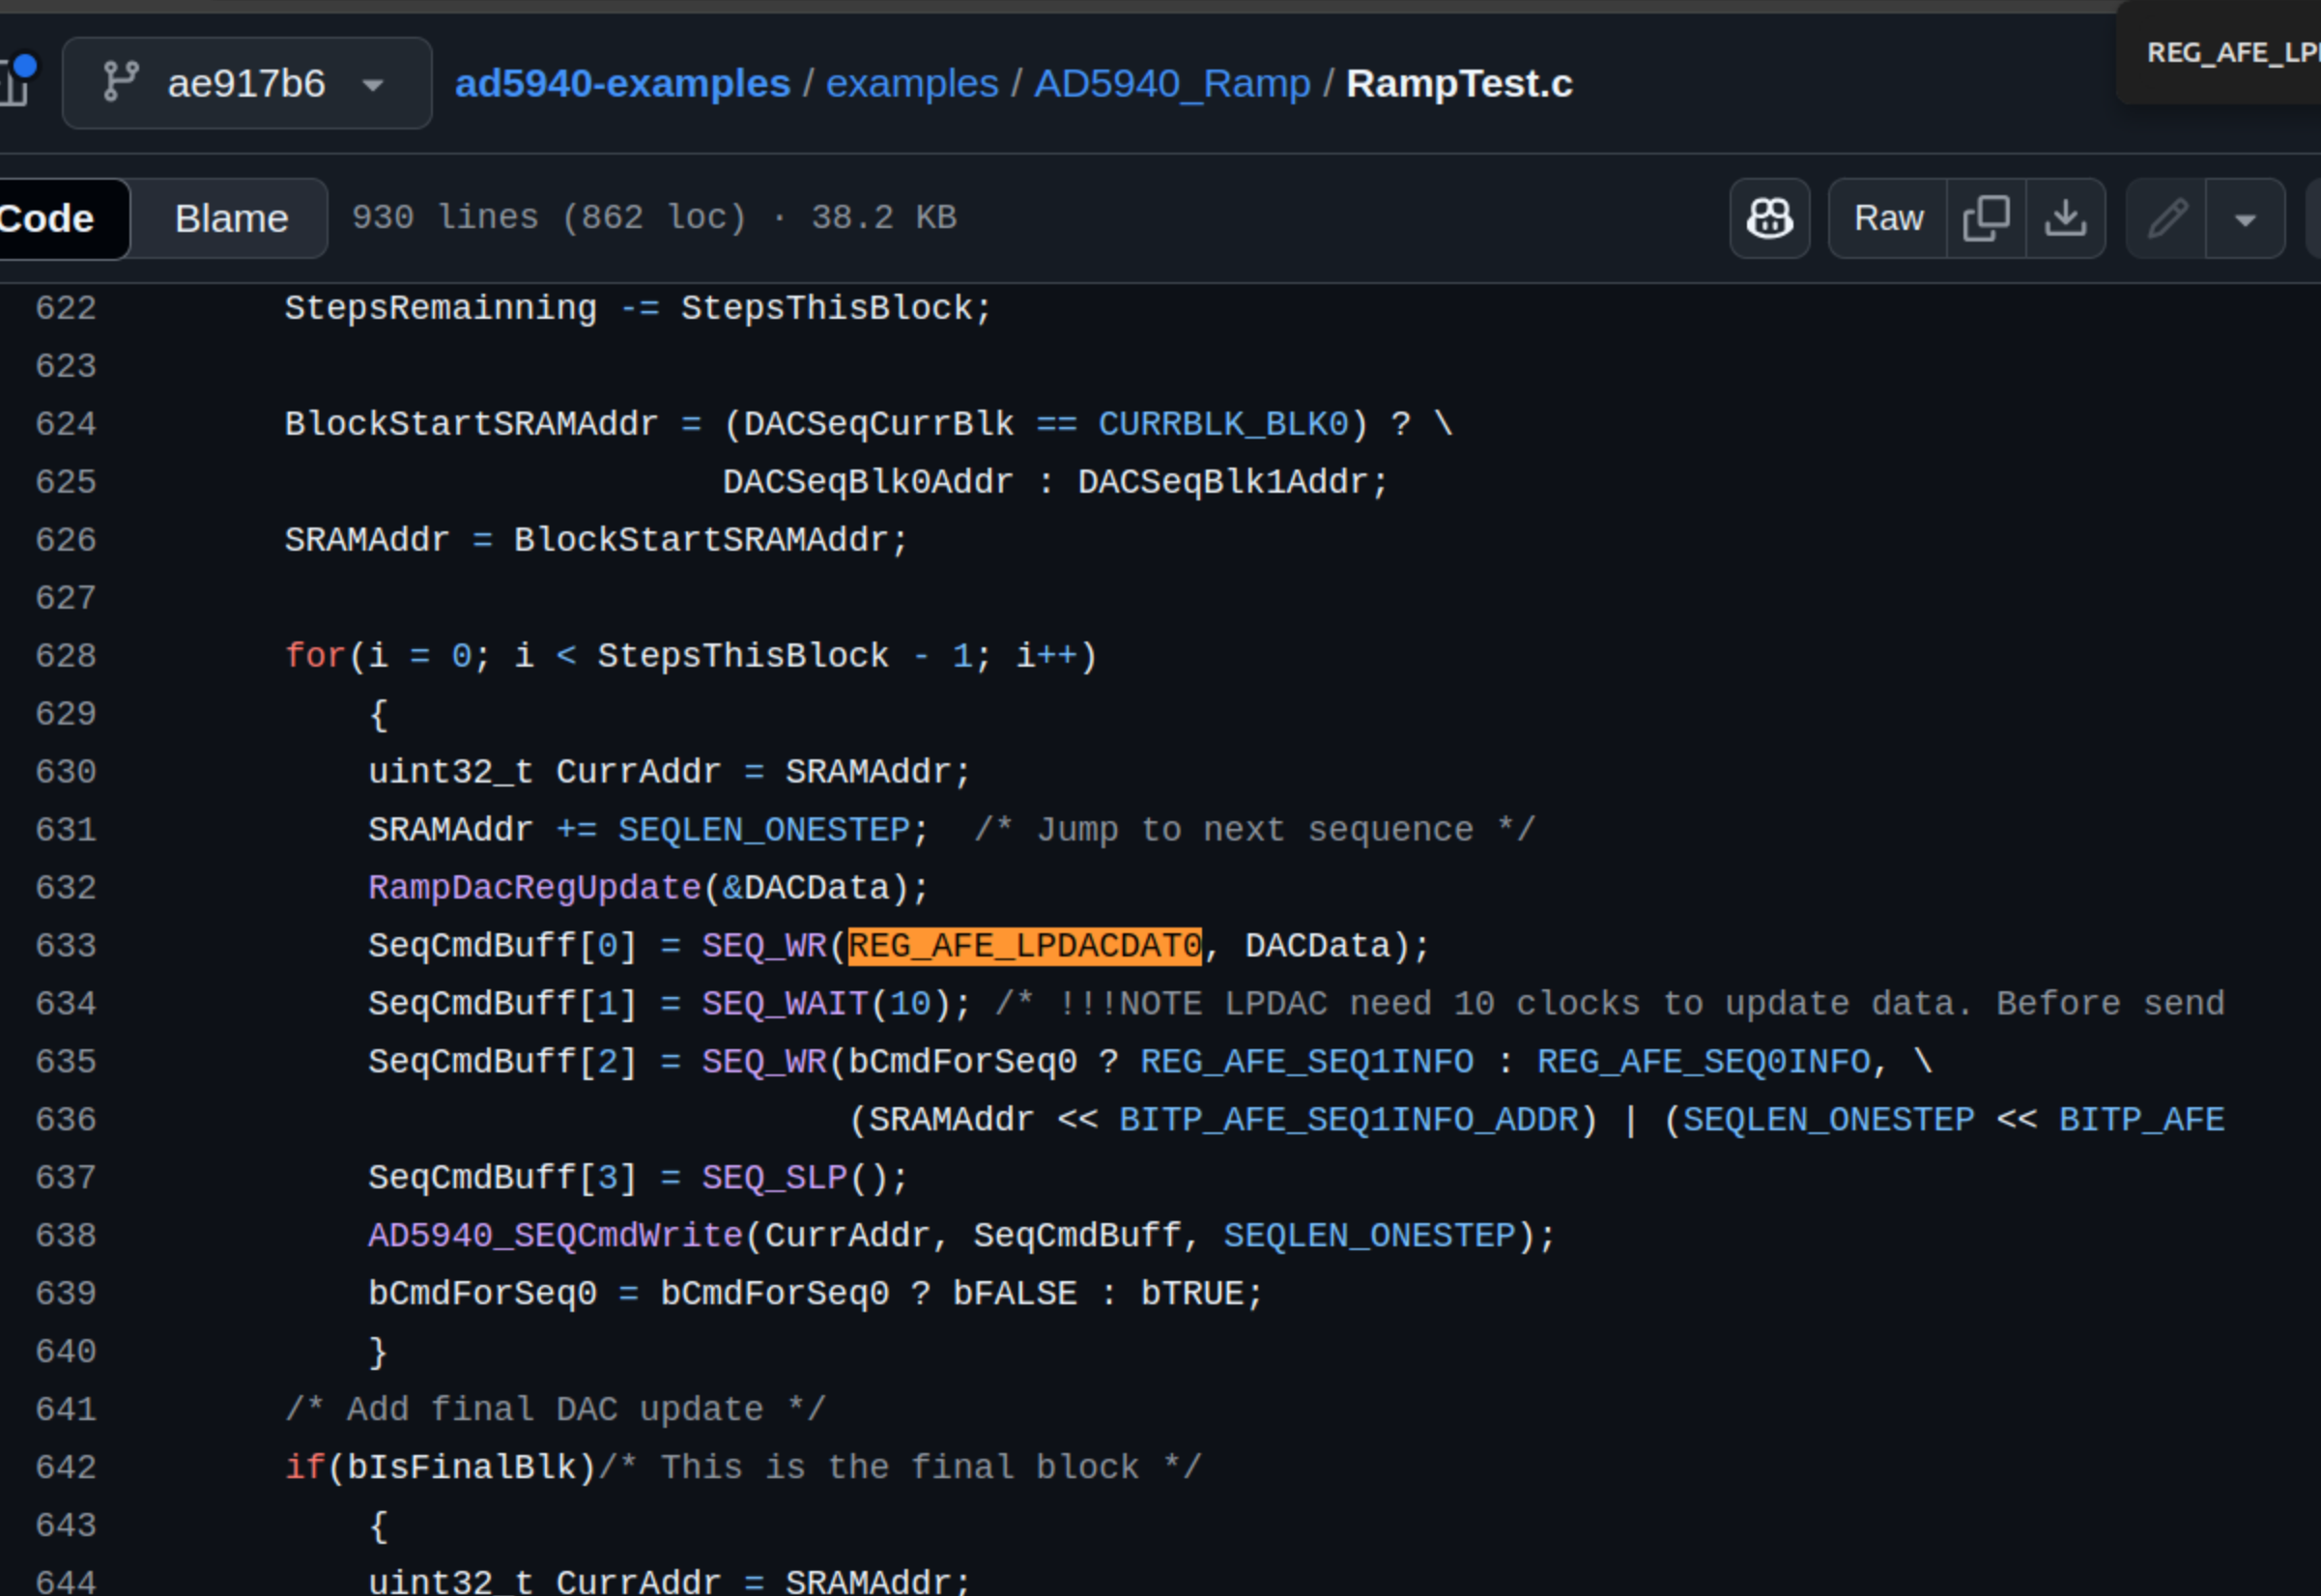This screenshot has height=1596, width=2321.
Task: Click bTRUE on line 639
Action: 1192,1294
